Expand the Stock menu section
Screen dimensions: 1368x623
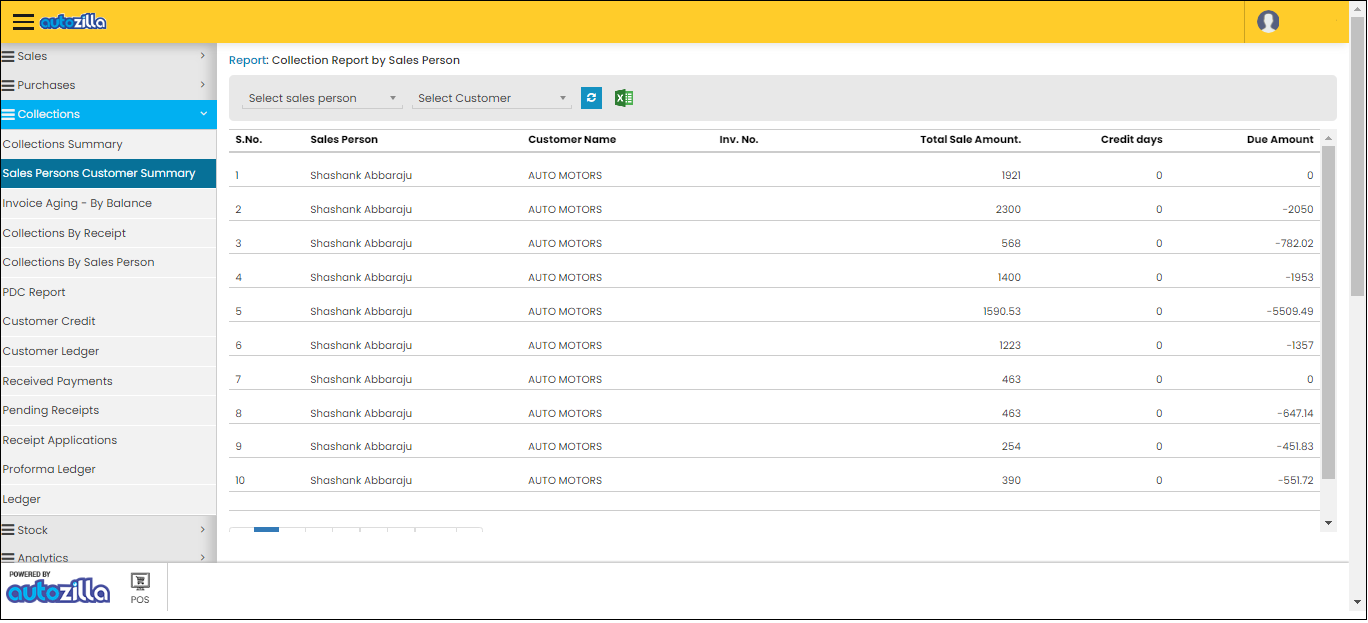point(108,530)
